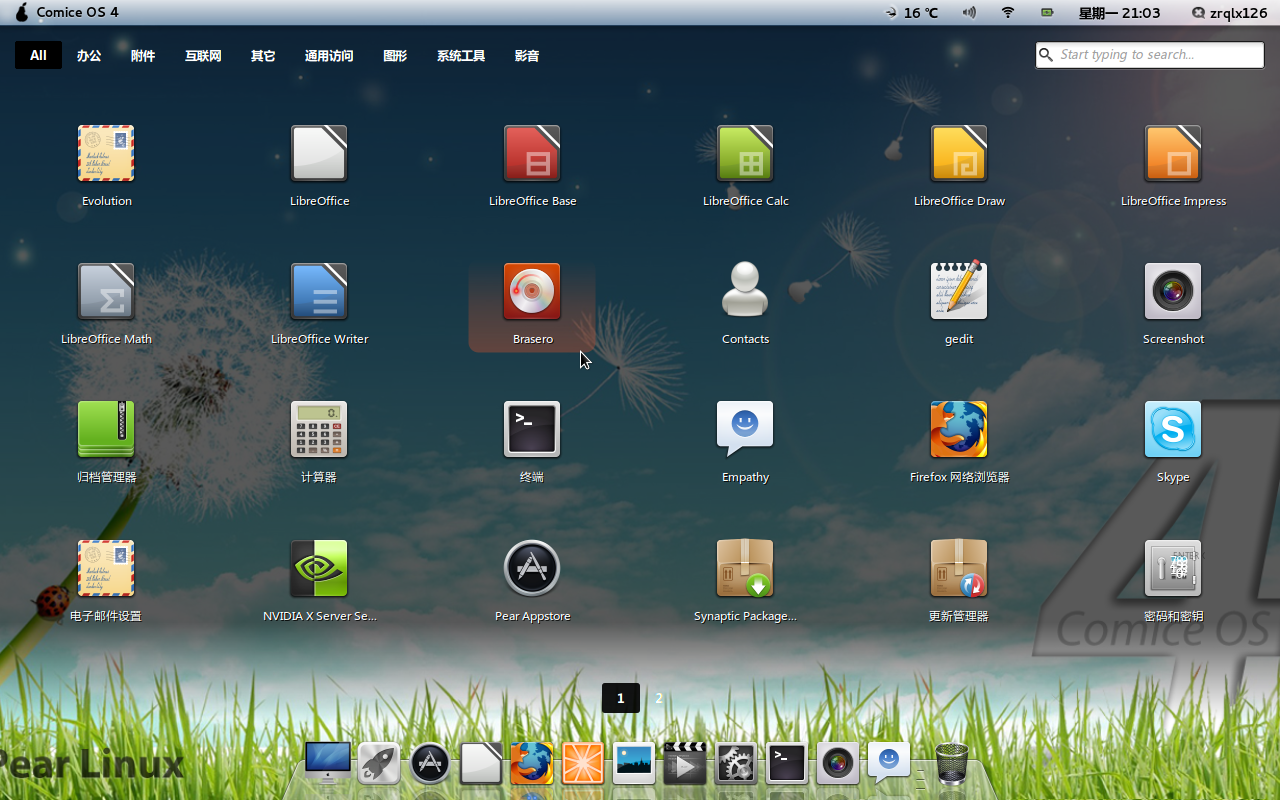Screen dimensions: 1280x800
Task: Open the zrqlx126 user menu
Action: point(1229,13)
